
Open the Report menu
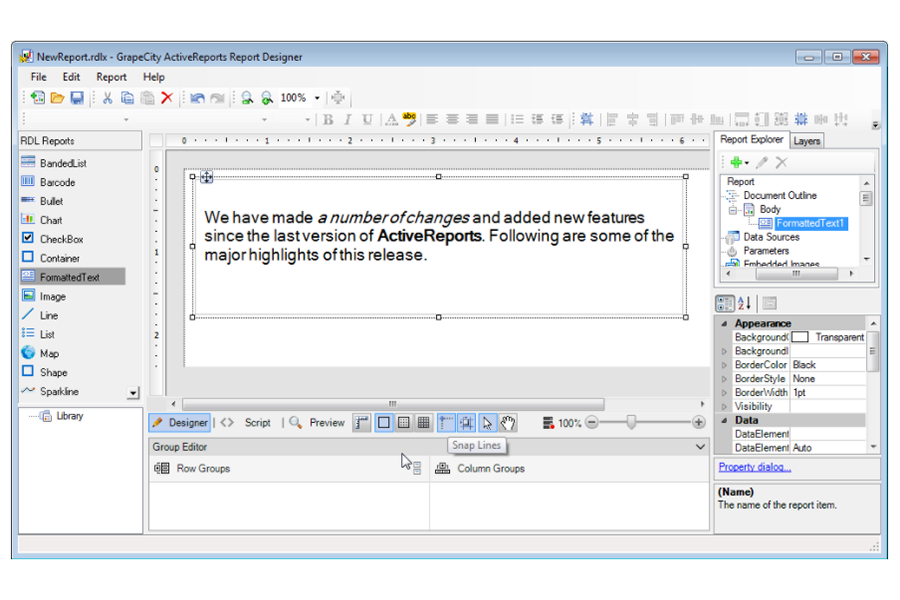click(111, 77)
